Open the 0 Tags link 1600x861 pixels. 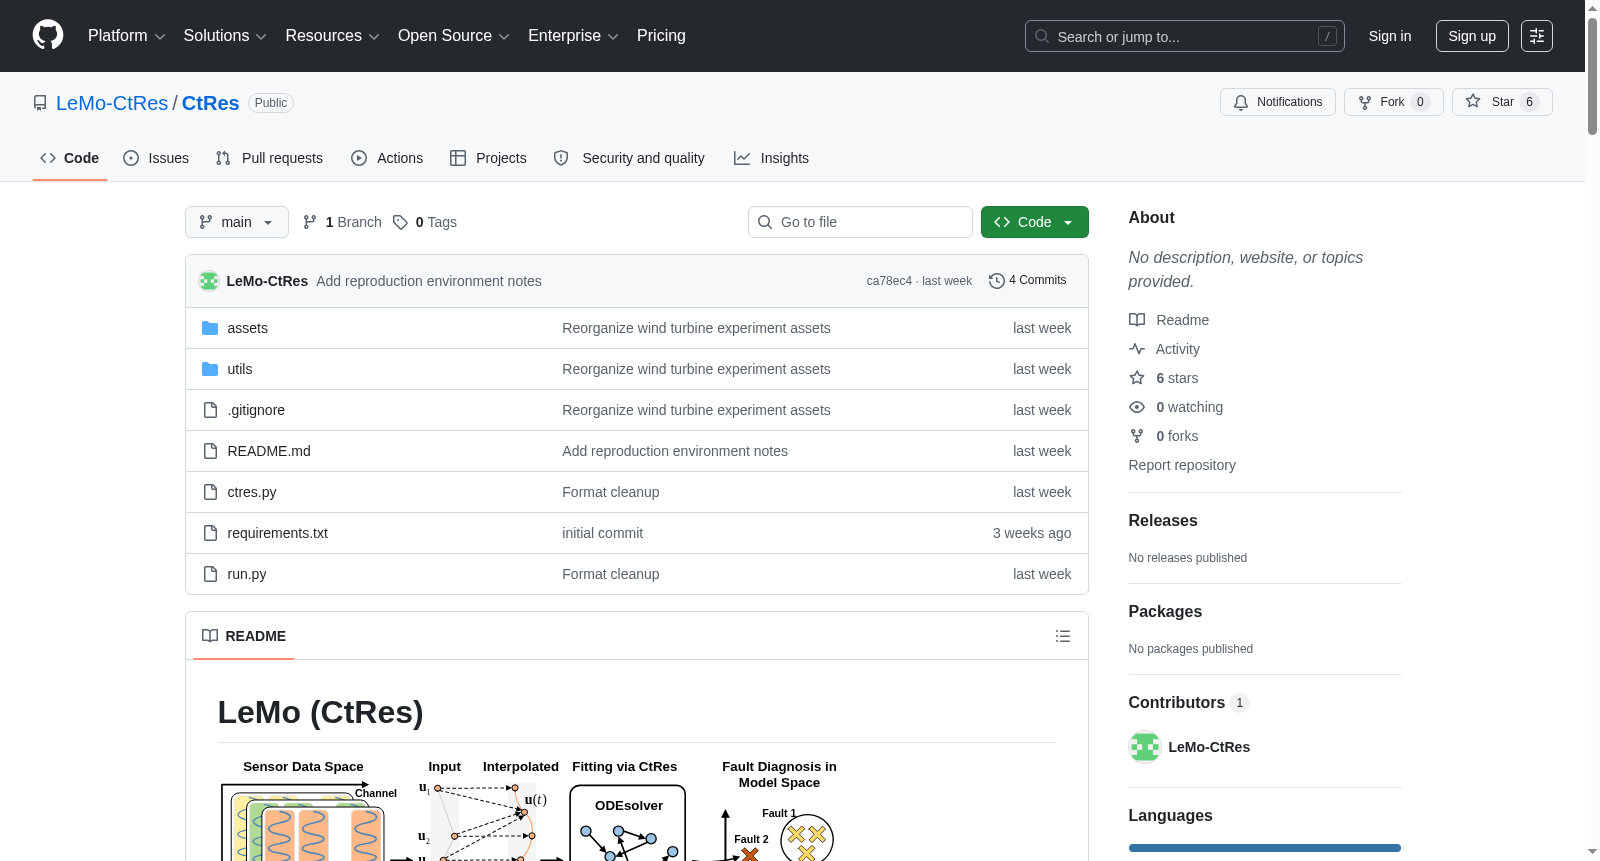click(x=425, y=222)
